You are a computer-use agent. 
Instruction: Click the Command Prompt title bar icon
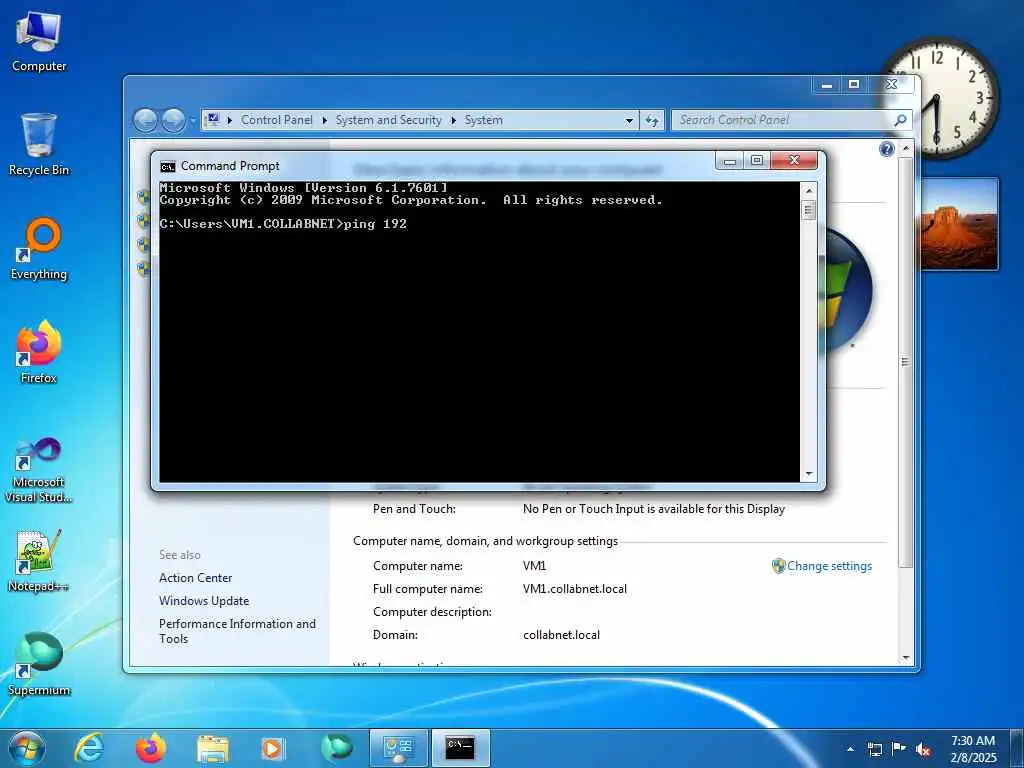168,167
